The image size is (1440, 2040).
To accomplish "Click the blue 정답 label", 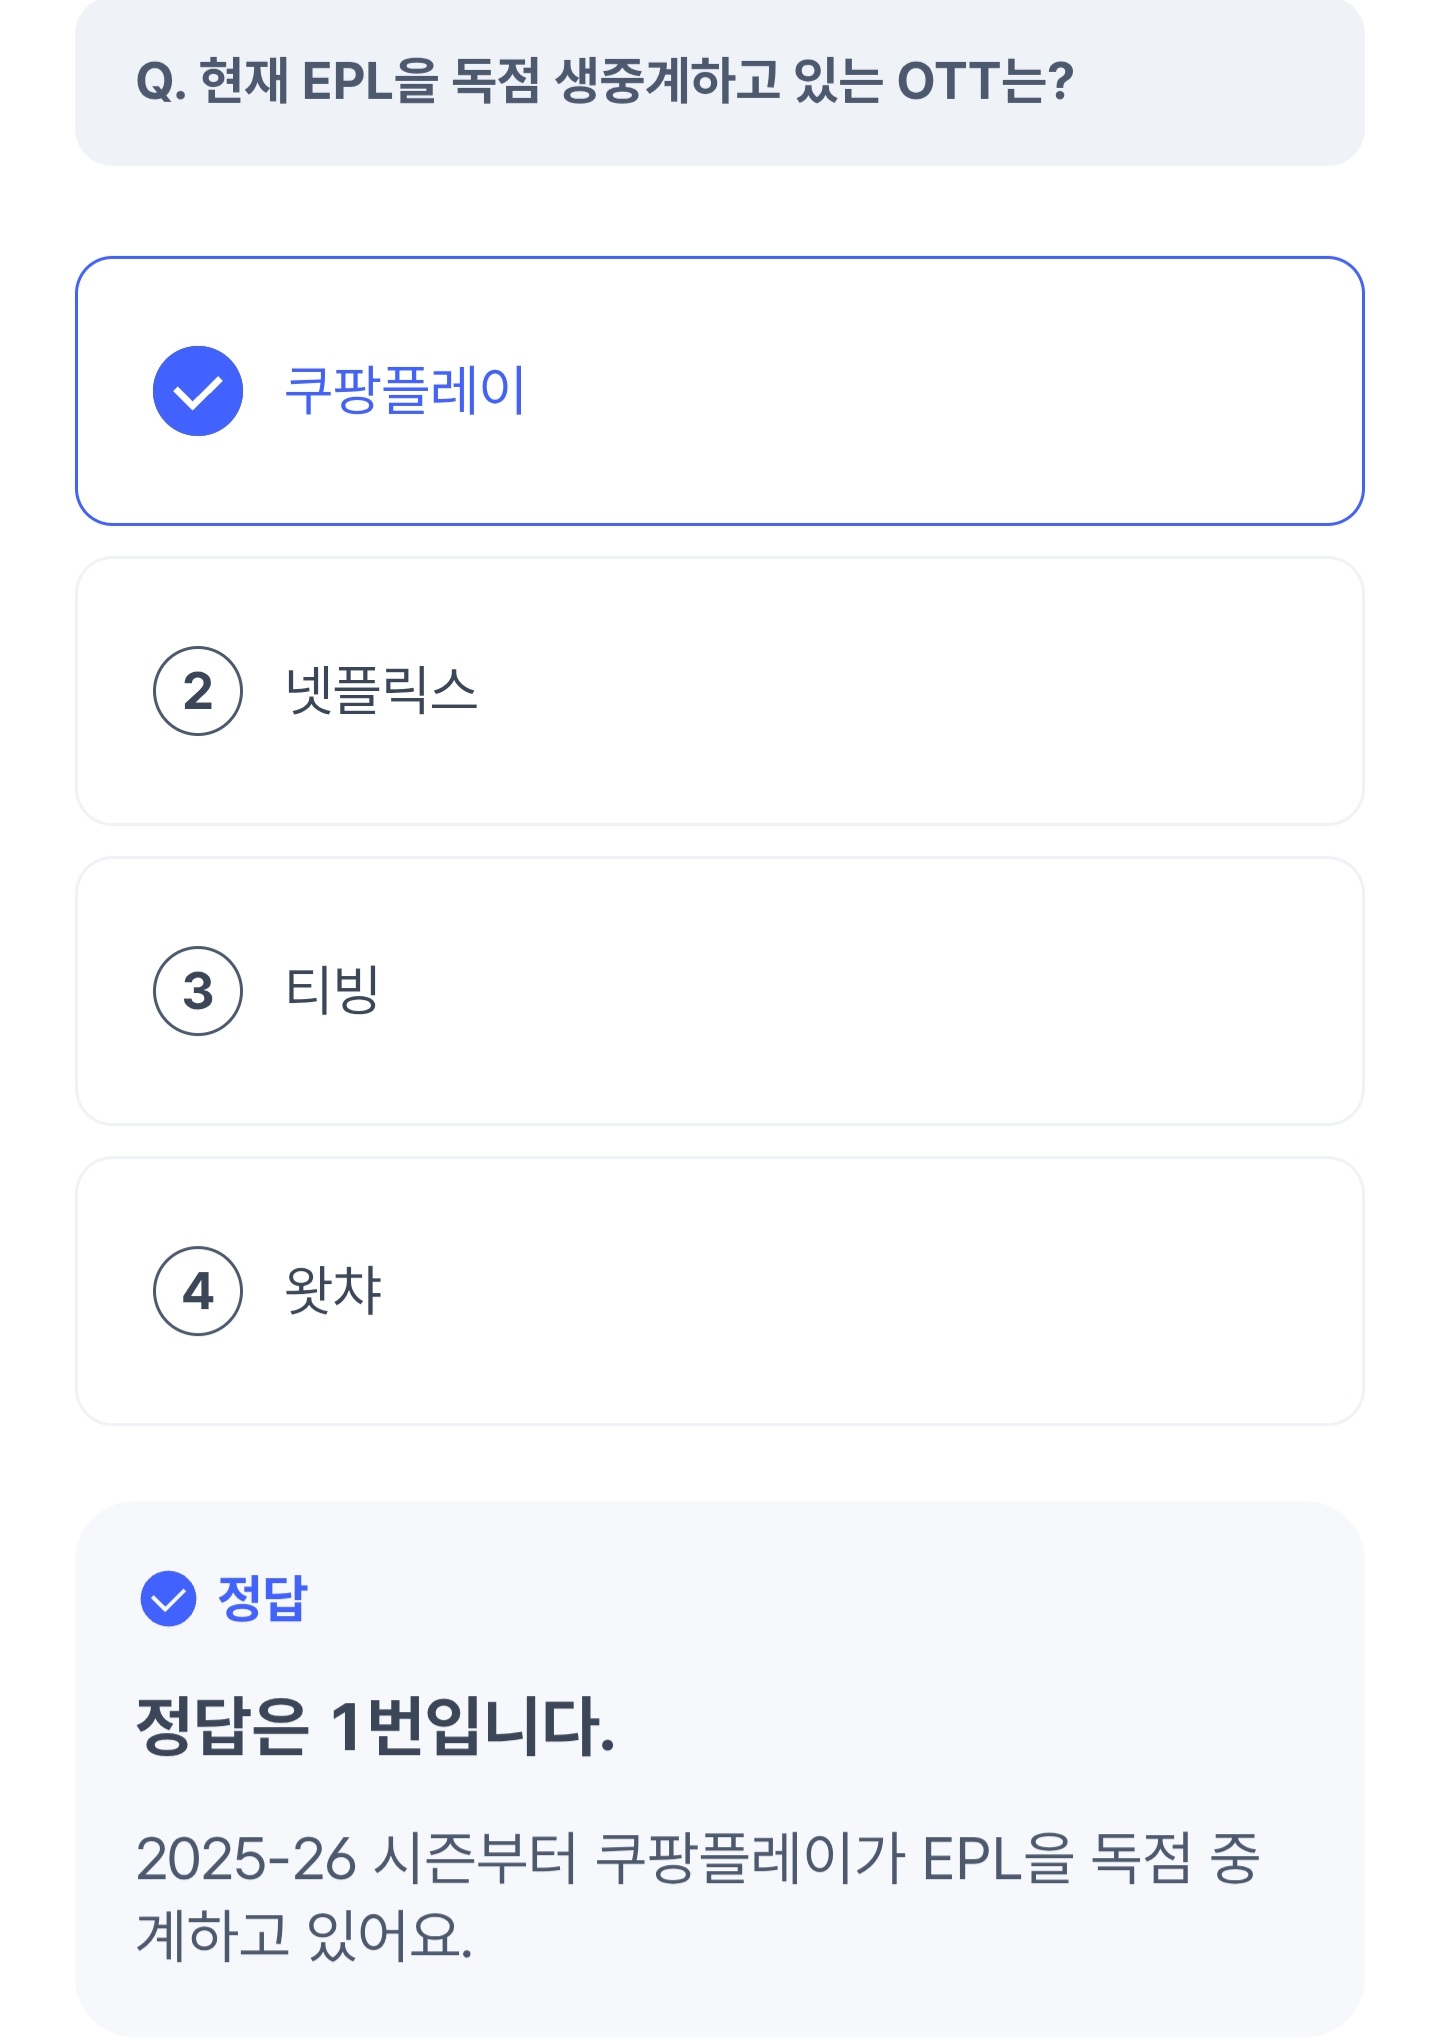I will (263, 1598).
